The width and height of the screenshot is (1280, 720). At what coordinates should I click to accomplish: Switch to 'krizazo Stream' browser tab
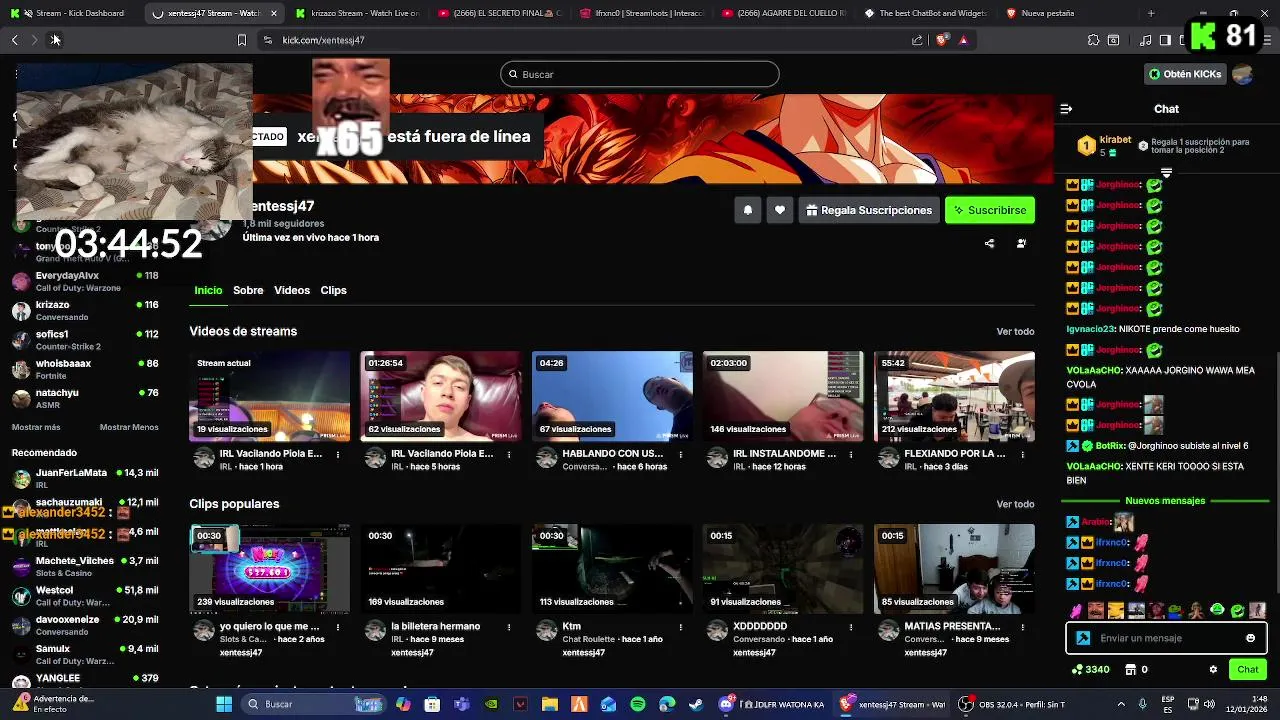tap(357, 13)
